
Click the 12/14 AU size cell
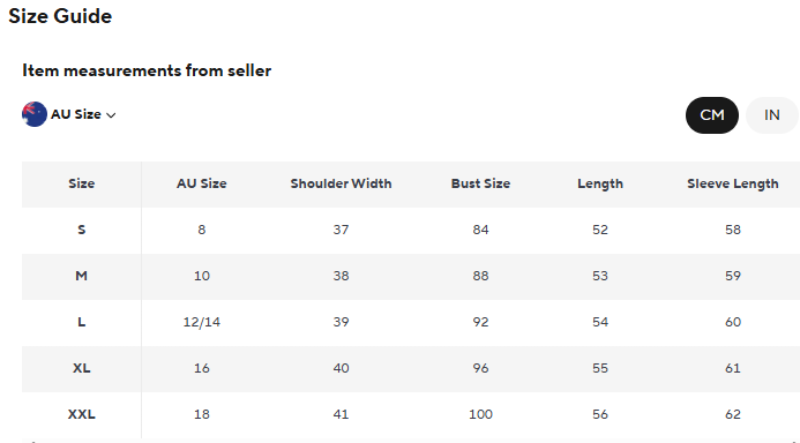click(202, 322)
